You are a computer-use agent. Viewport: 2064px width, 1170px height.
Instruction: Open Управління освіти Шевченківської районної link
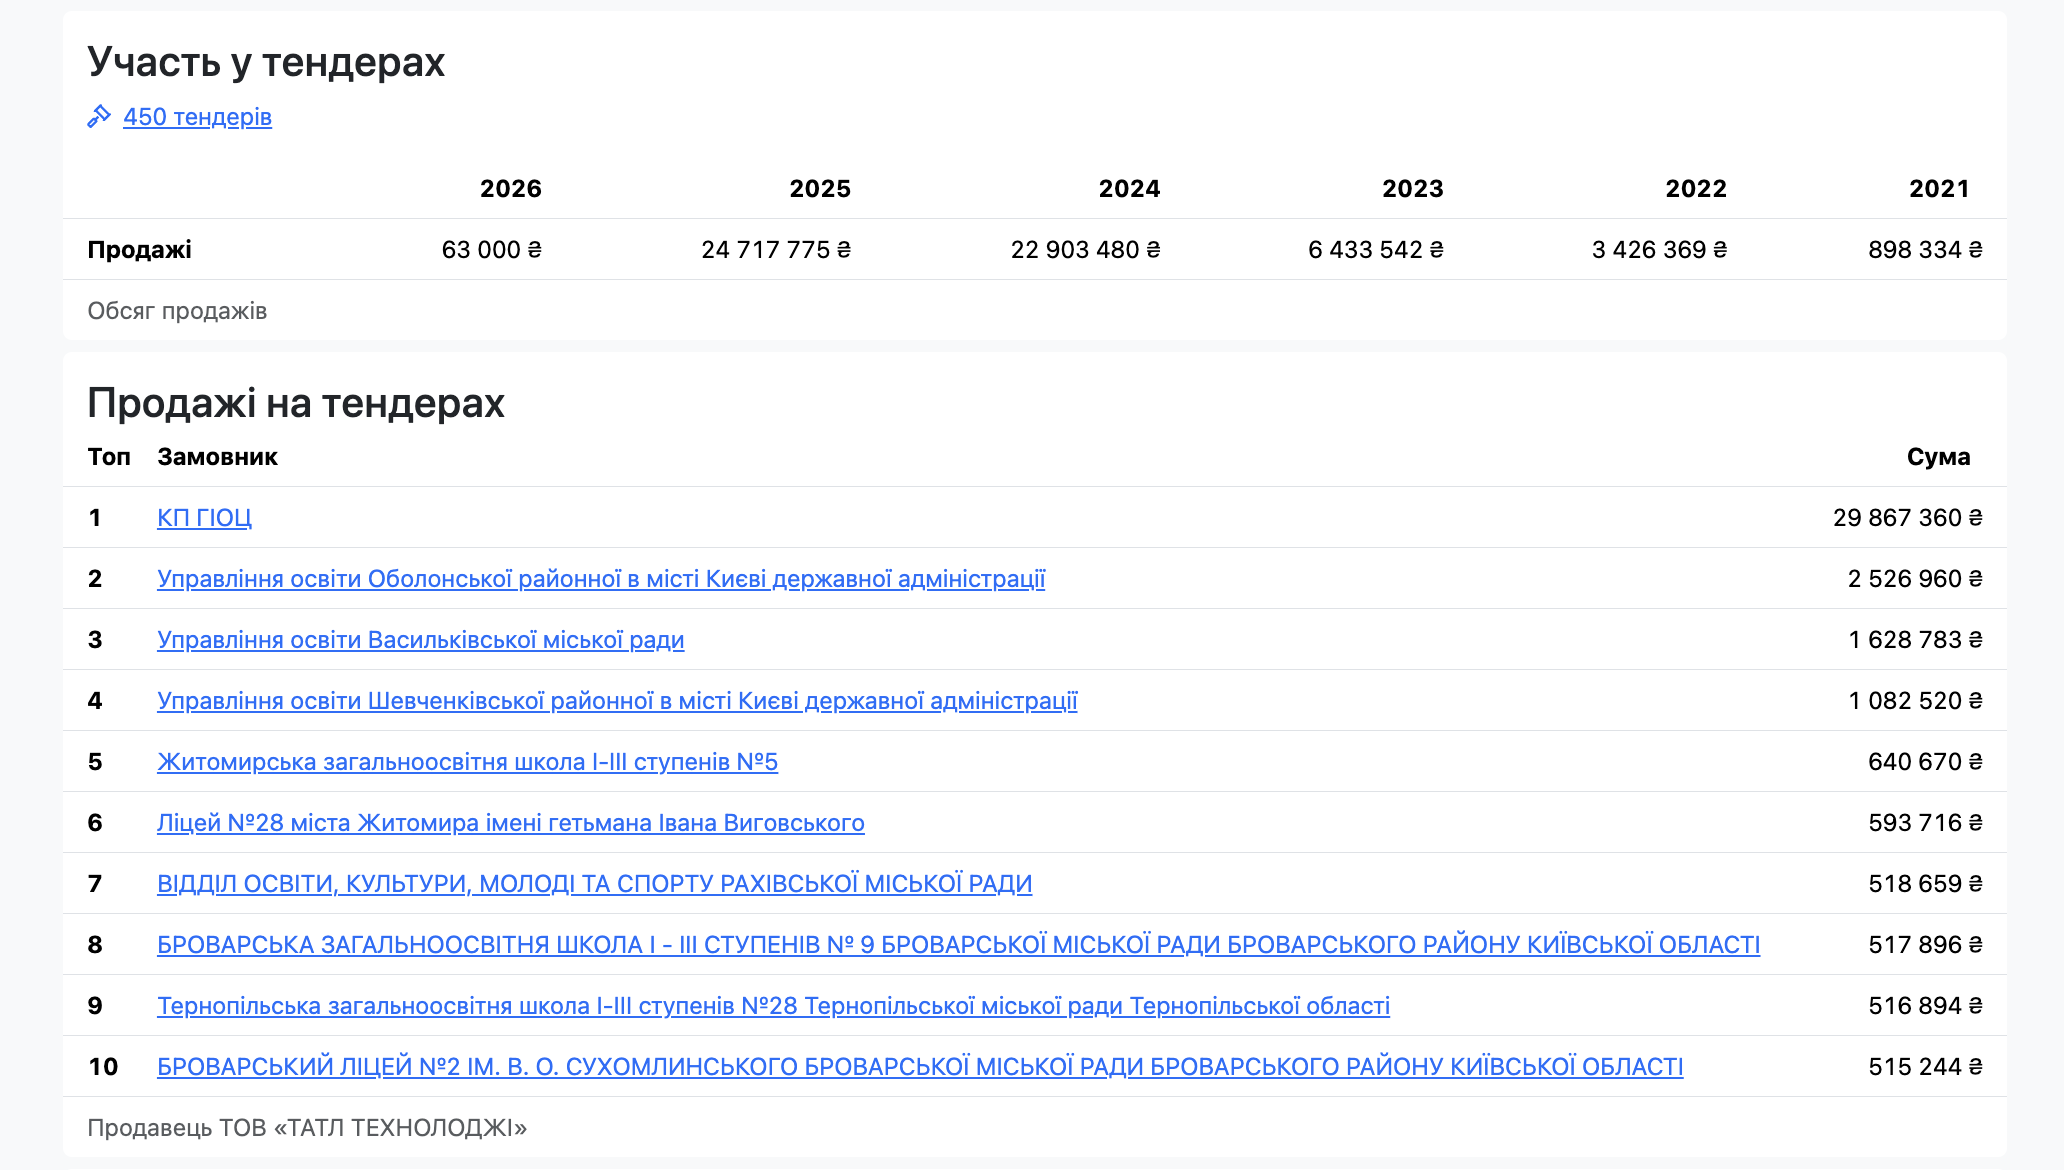point(616,701)
